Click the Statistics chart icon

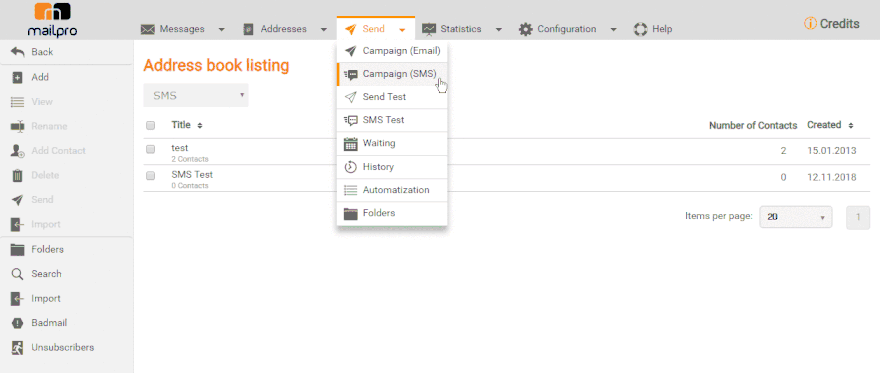429,29
